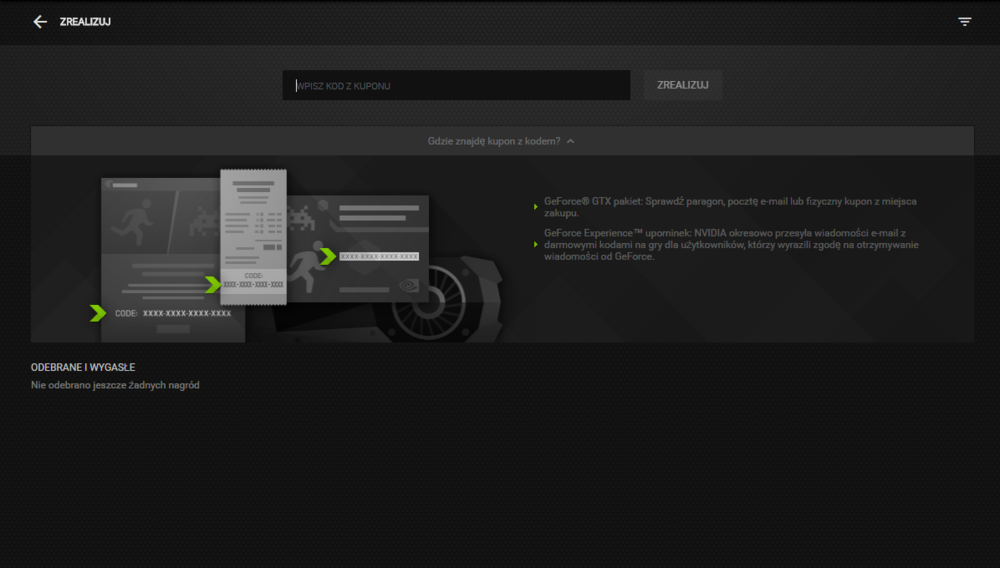Click 'Nie odebrano jeszcze żadnych nagród' text

coord(115,385)
